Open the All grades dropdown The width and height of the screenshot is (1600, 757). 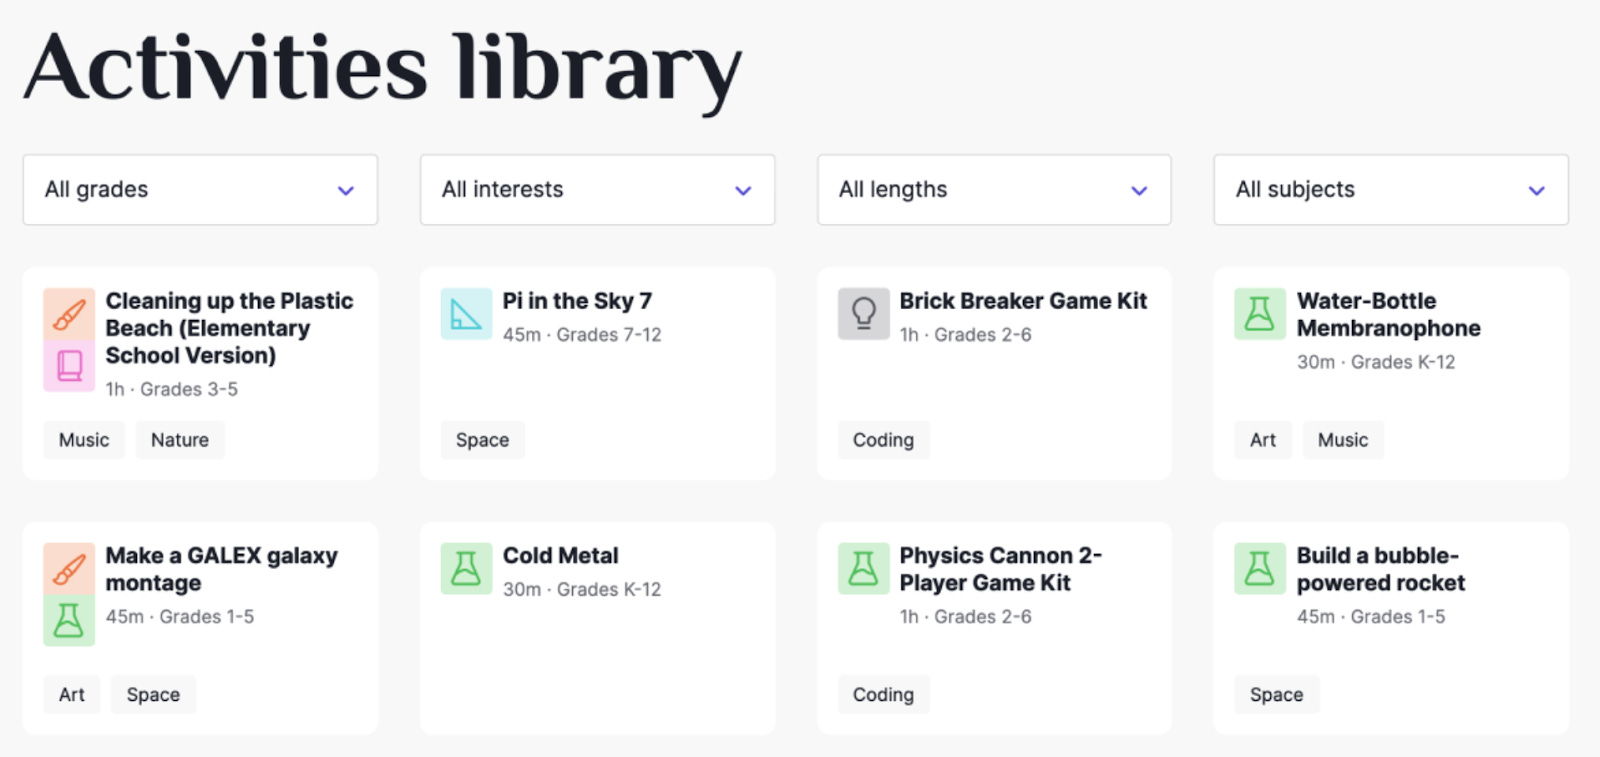point(200,190)
